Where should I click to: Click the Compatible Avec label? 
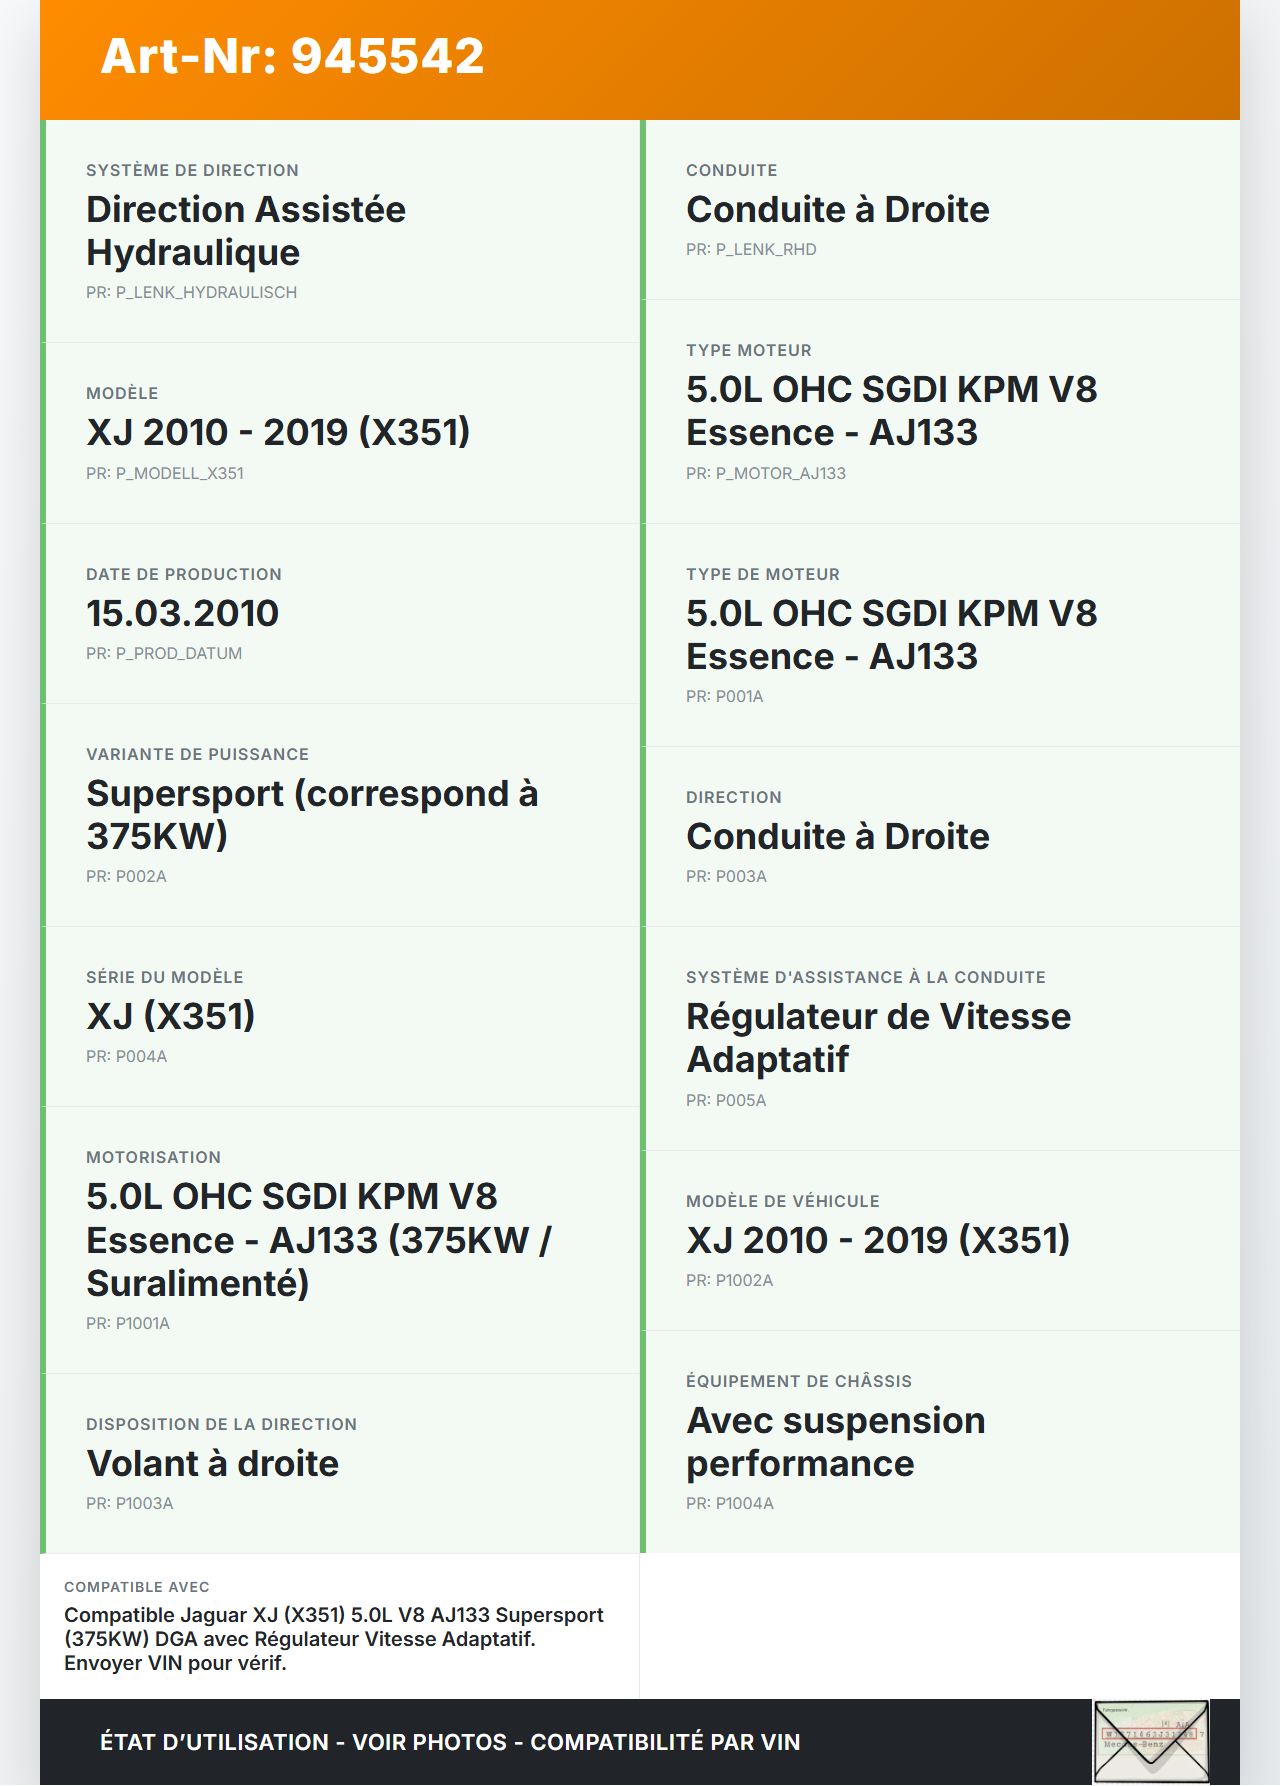[137, 1587]
